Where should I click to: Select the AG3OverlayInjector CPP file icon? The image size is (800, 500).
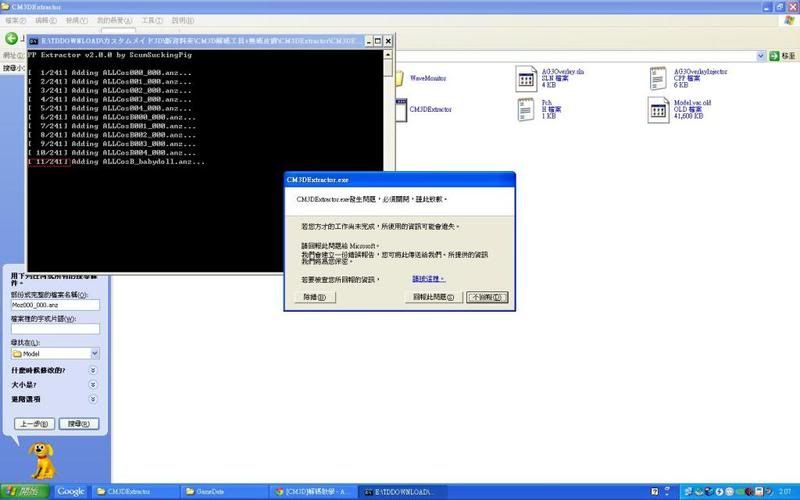click(658, 79)
